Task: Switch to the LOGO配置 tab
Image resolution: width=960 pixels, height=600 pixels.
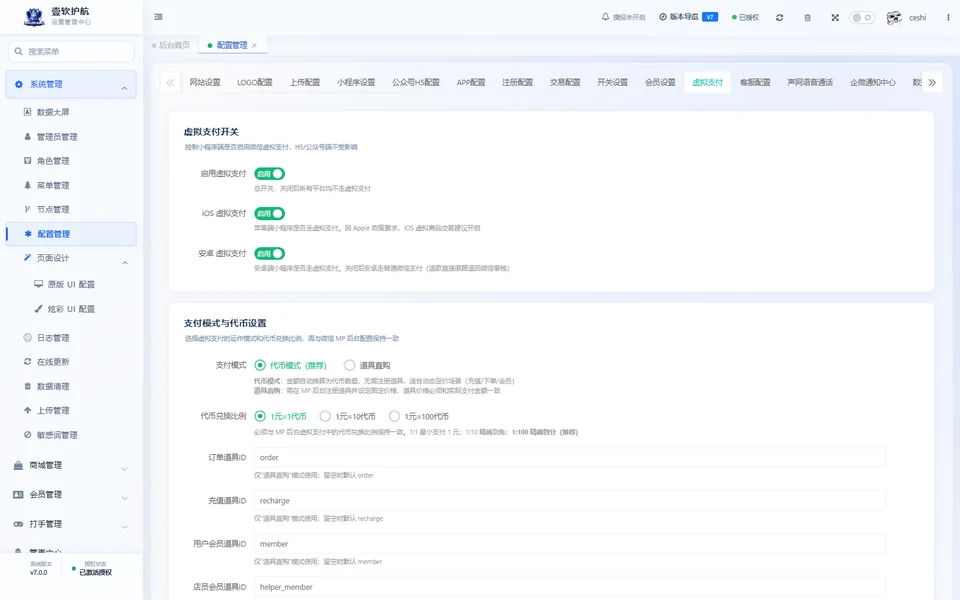Action: pos(255,82)
